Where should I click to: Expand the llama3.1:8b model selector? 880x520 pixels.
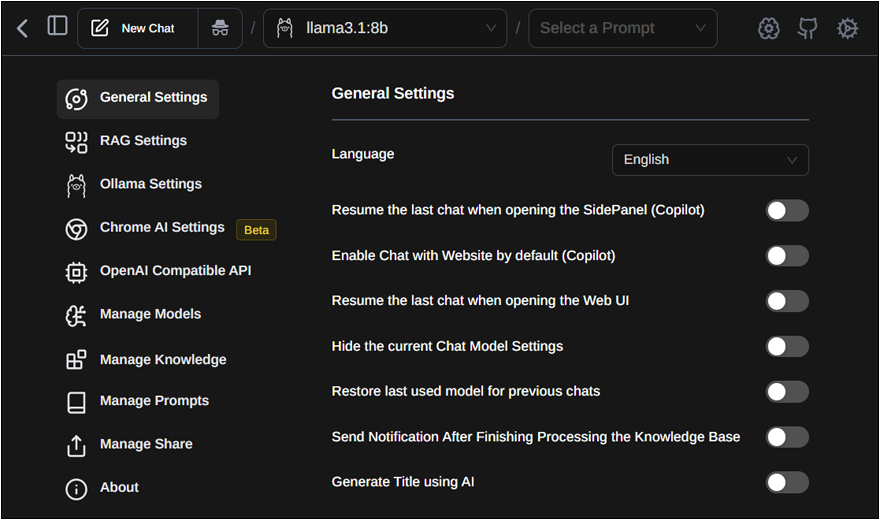385,28
